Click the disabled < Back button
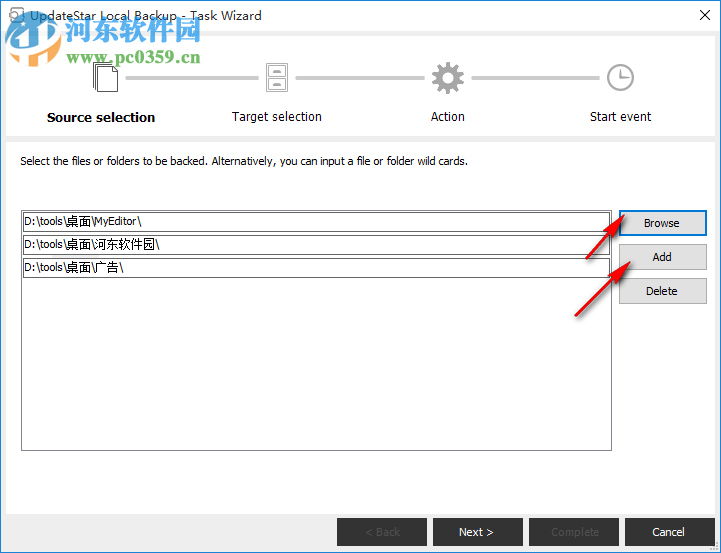721x553 pixels. pos(382,532)
